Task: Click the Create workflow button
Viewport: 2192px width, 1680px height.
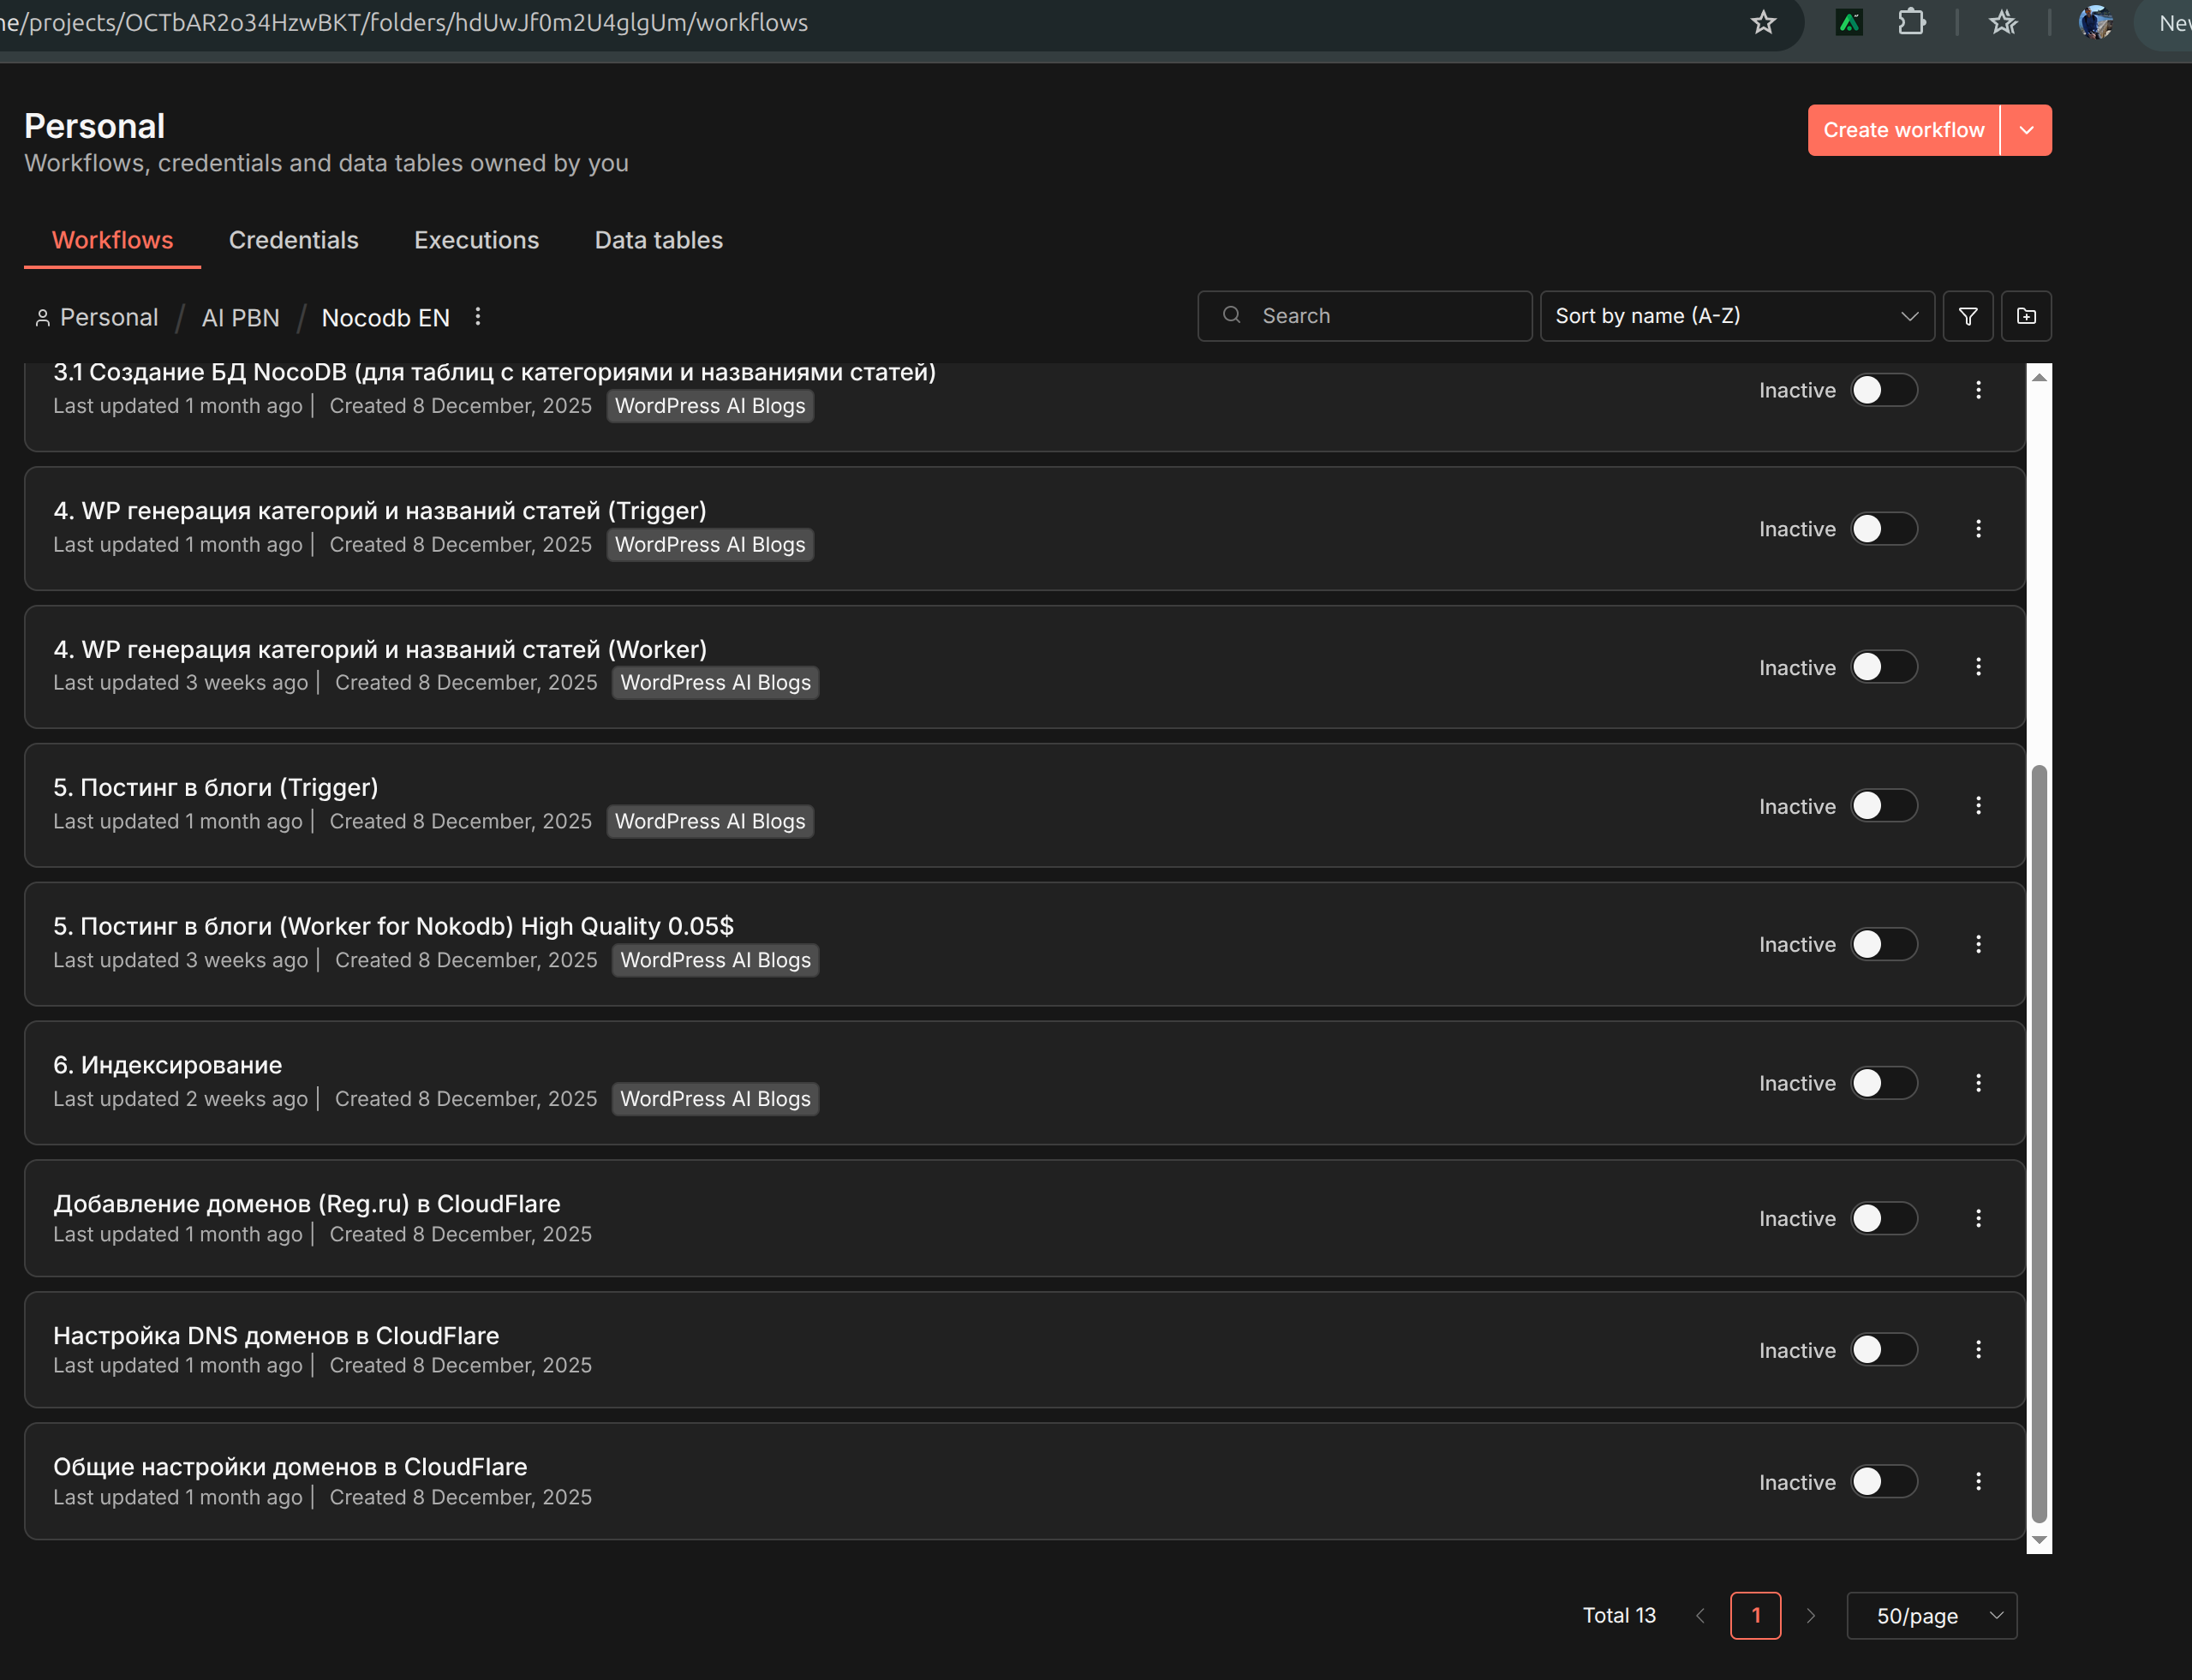Action: pyautogui.click(x=1902, y=130)
